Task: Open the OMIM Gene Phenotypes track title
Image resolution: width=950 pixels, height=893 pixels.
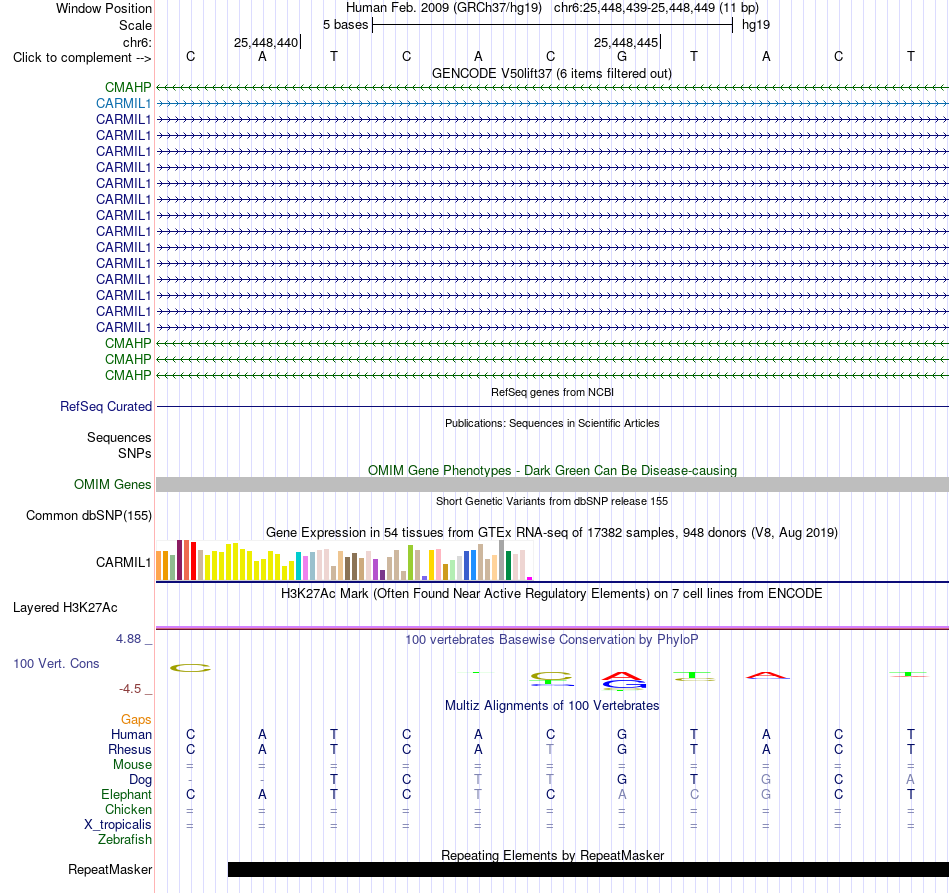Action: click(x=552, y=471)
